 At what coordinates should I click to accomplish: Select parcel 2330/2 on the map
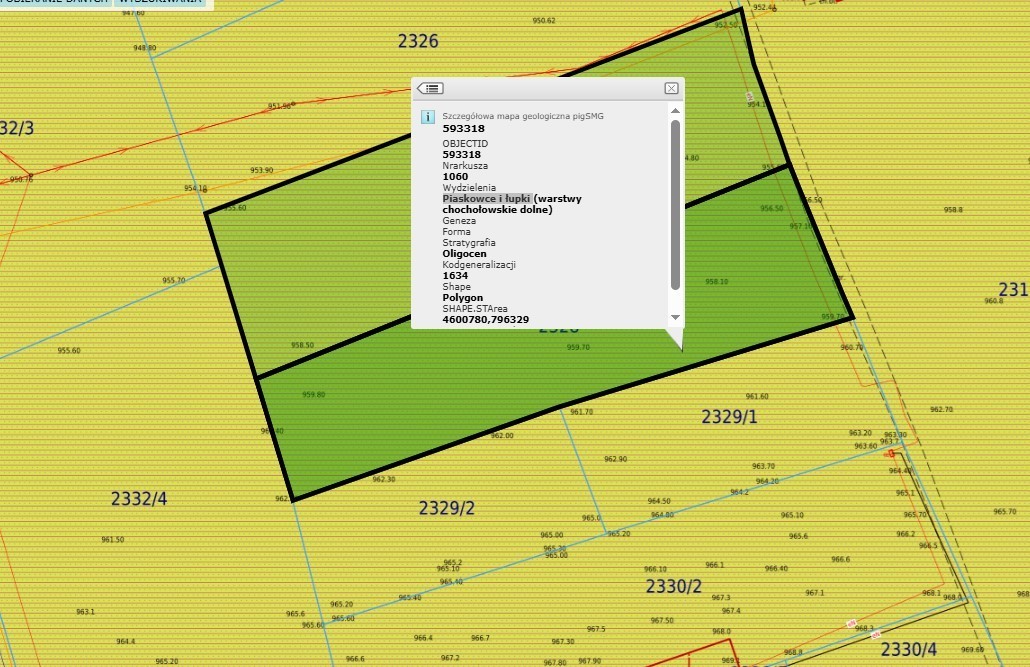coord(674,586)
